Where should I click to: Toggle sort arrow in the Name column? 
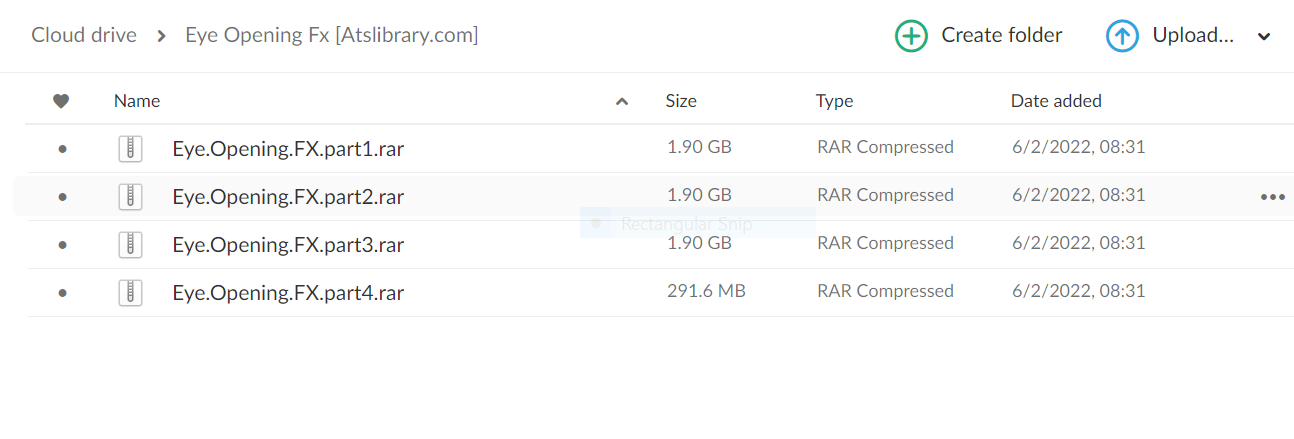(x=622, y=101)
